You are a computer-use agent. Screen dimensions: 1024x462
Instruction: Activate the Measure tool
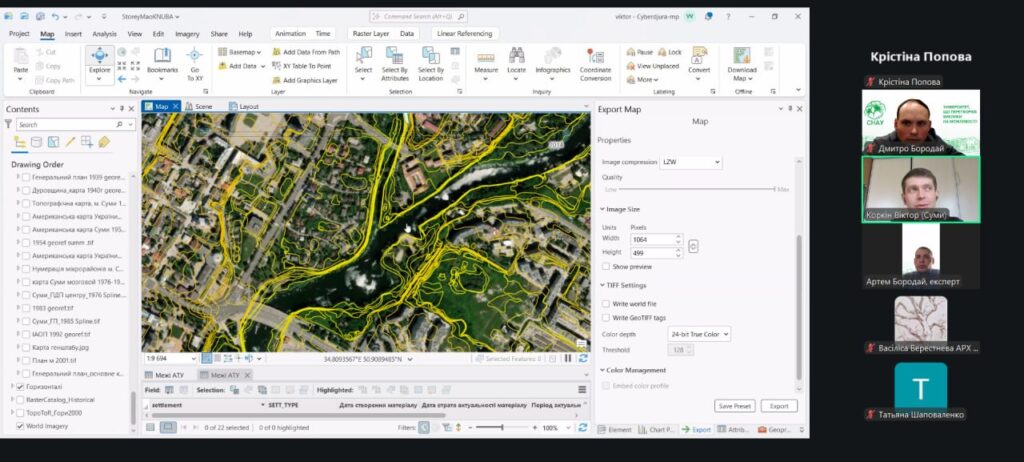click(x=486, y=59)
